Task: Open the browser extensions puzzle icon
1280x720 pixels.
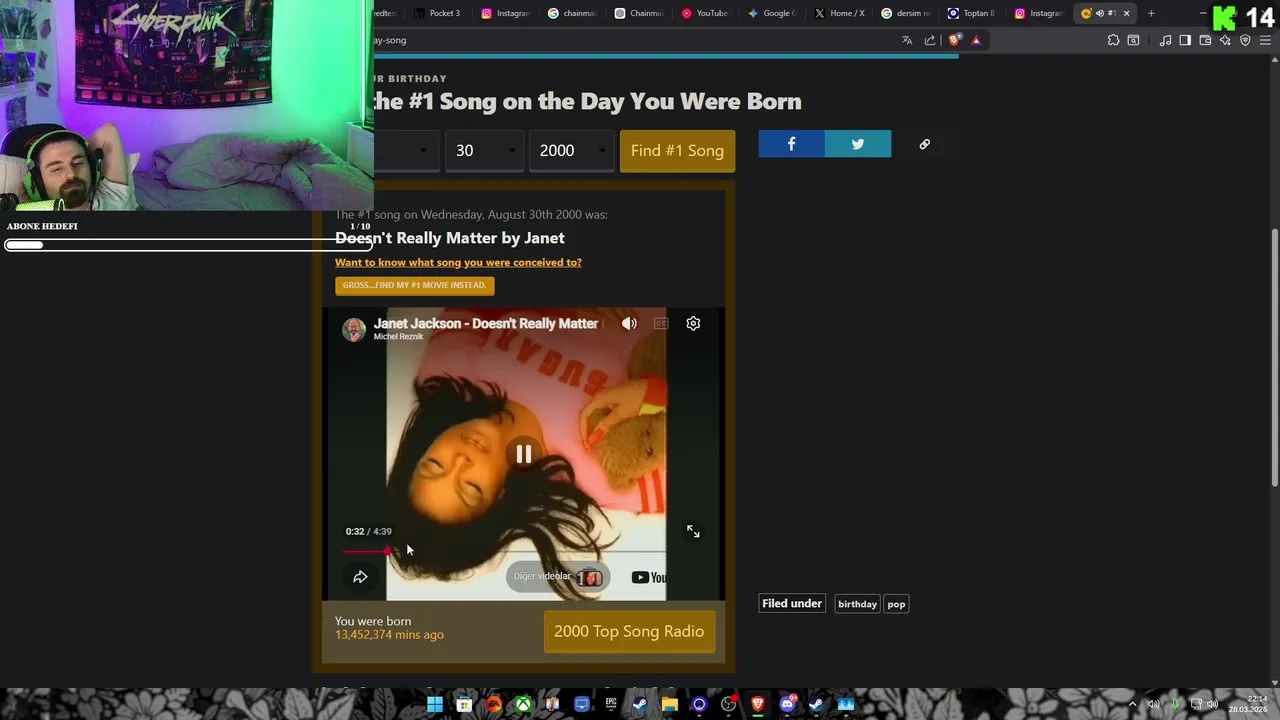Action: [x=1113, y=40]
